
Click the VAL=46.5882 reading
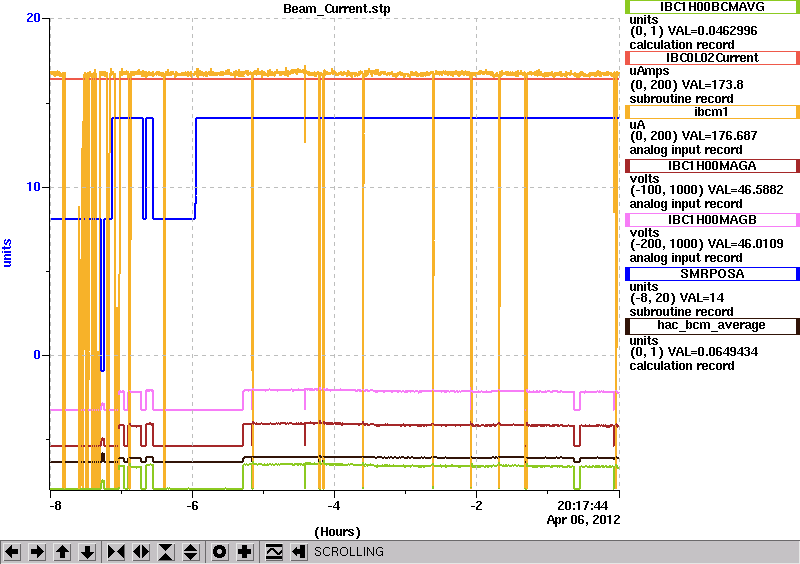click(x=743, y=190)
